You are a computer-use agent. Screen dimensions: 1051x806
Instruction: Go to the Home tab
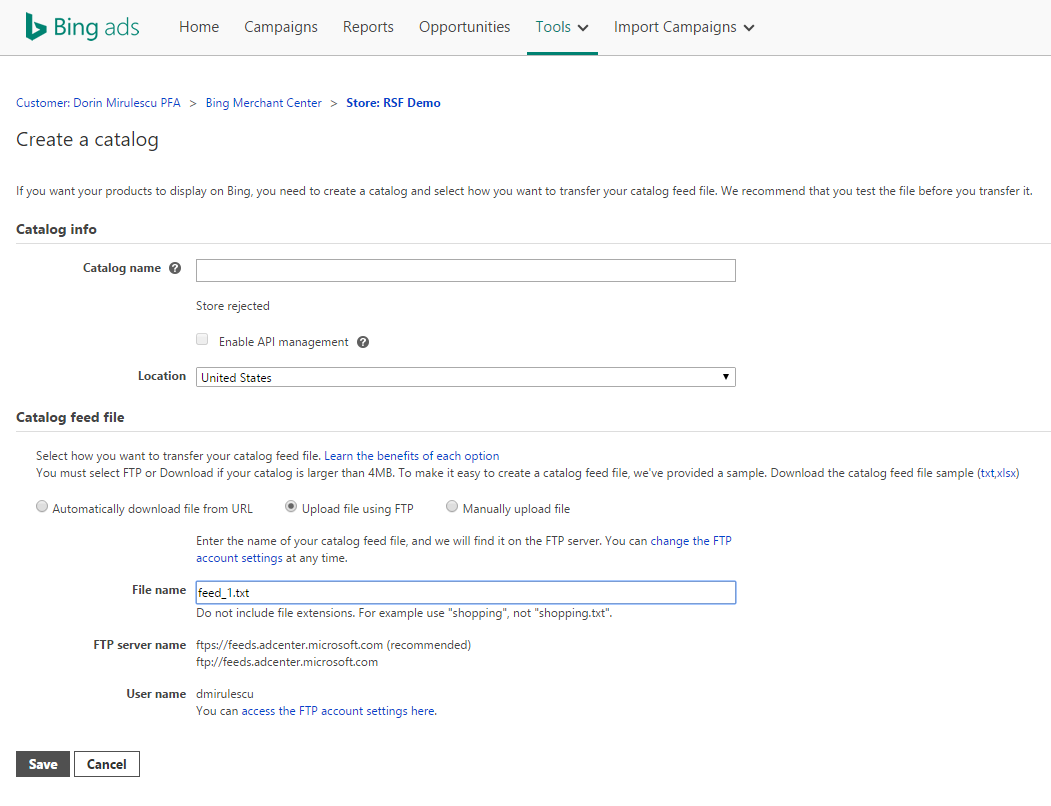coord(199,27)
